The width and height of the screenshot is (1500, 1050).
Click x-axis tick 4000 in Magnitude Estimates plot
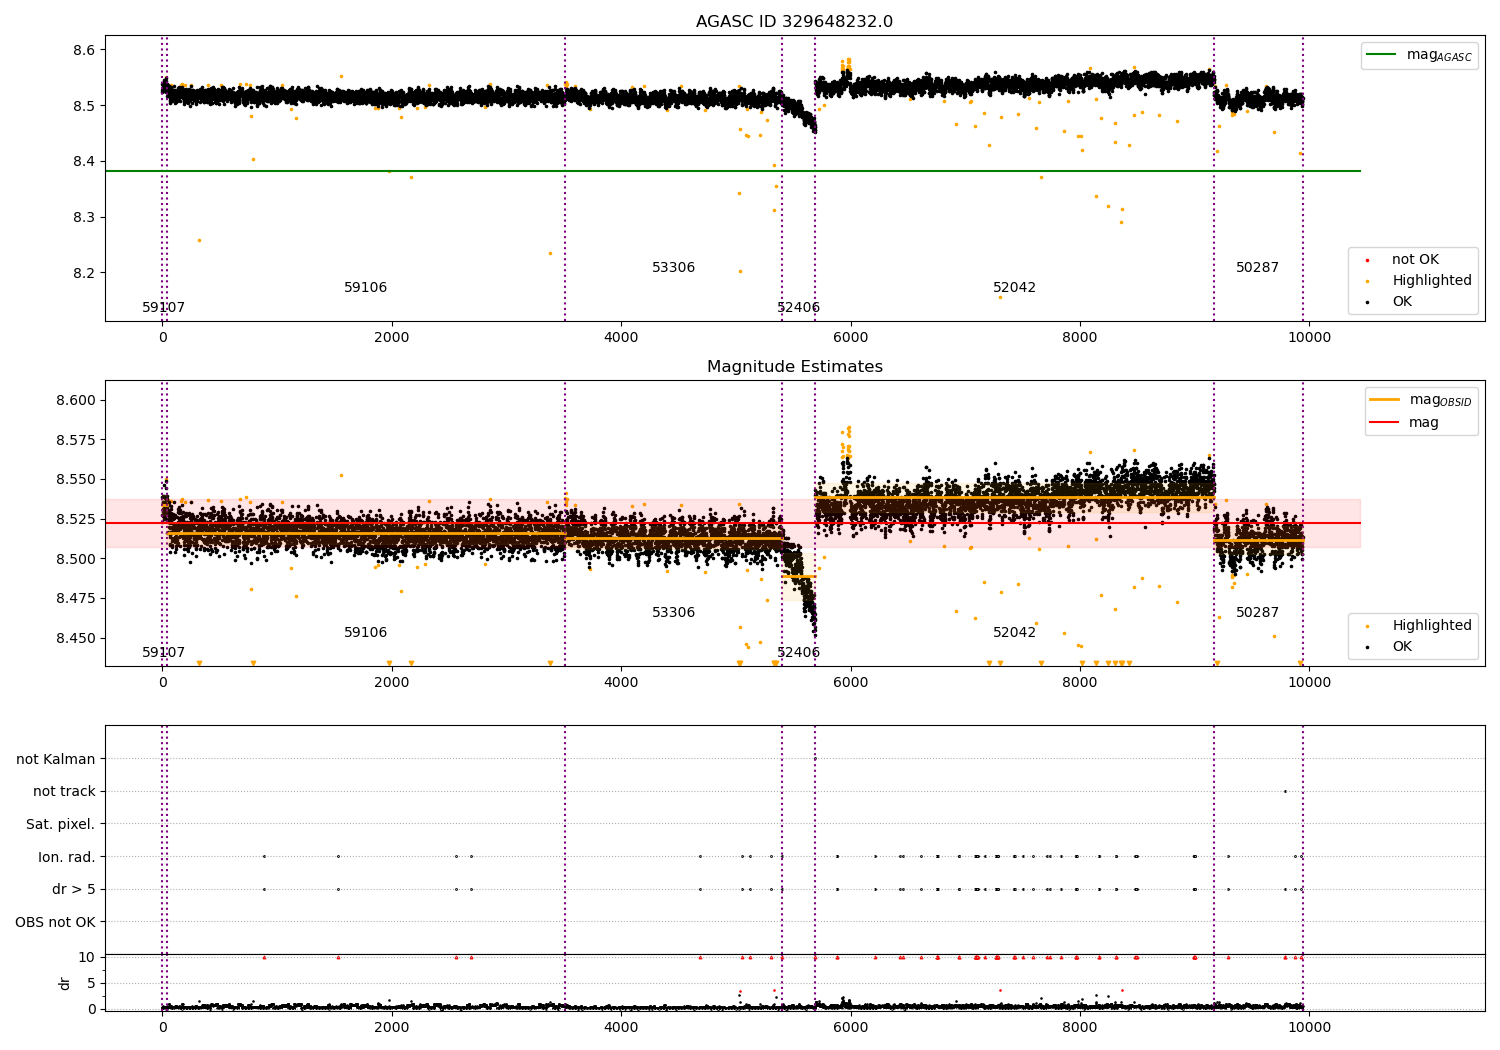coord(621,683)
